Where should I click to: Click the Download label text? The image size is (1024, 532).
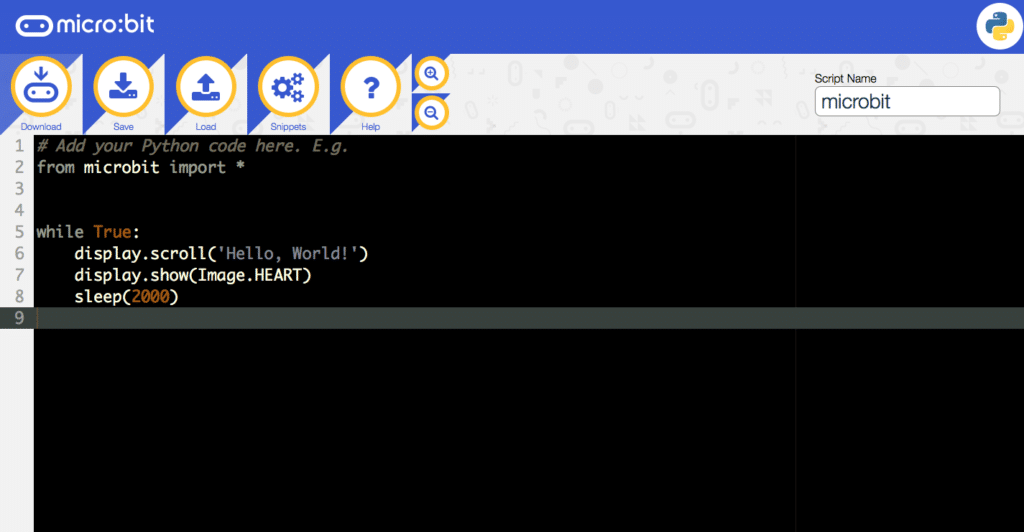(40, 127)
